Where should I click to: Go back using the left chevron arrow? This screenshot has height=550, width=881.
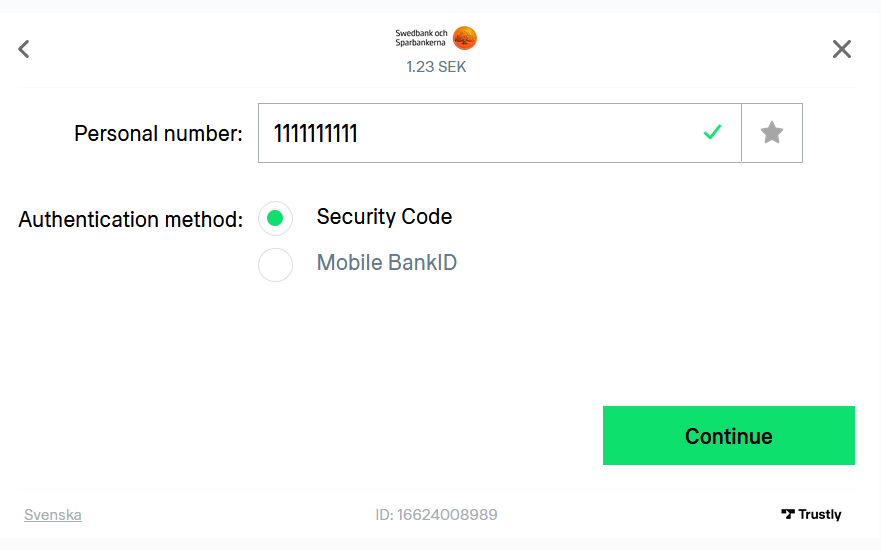(24, 49)
